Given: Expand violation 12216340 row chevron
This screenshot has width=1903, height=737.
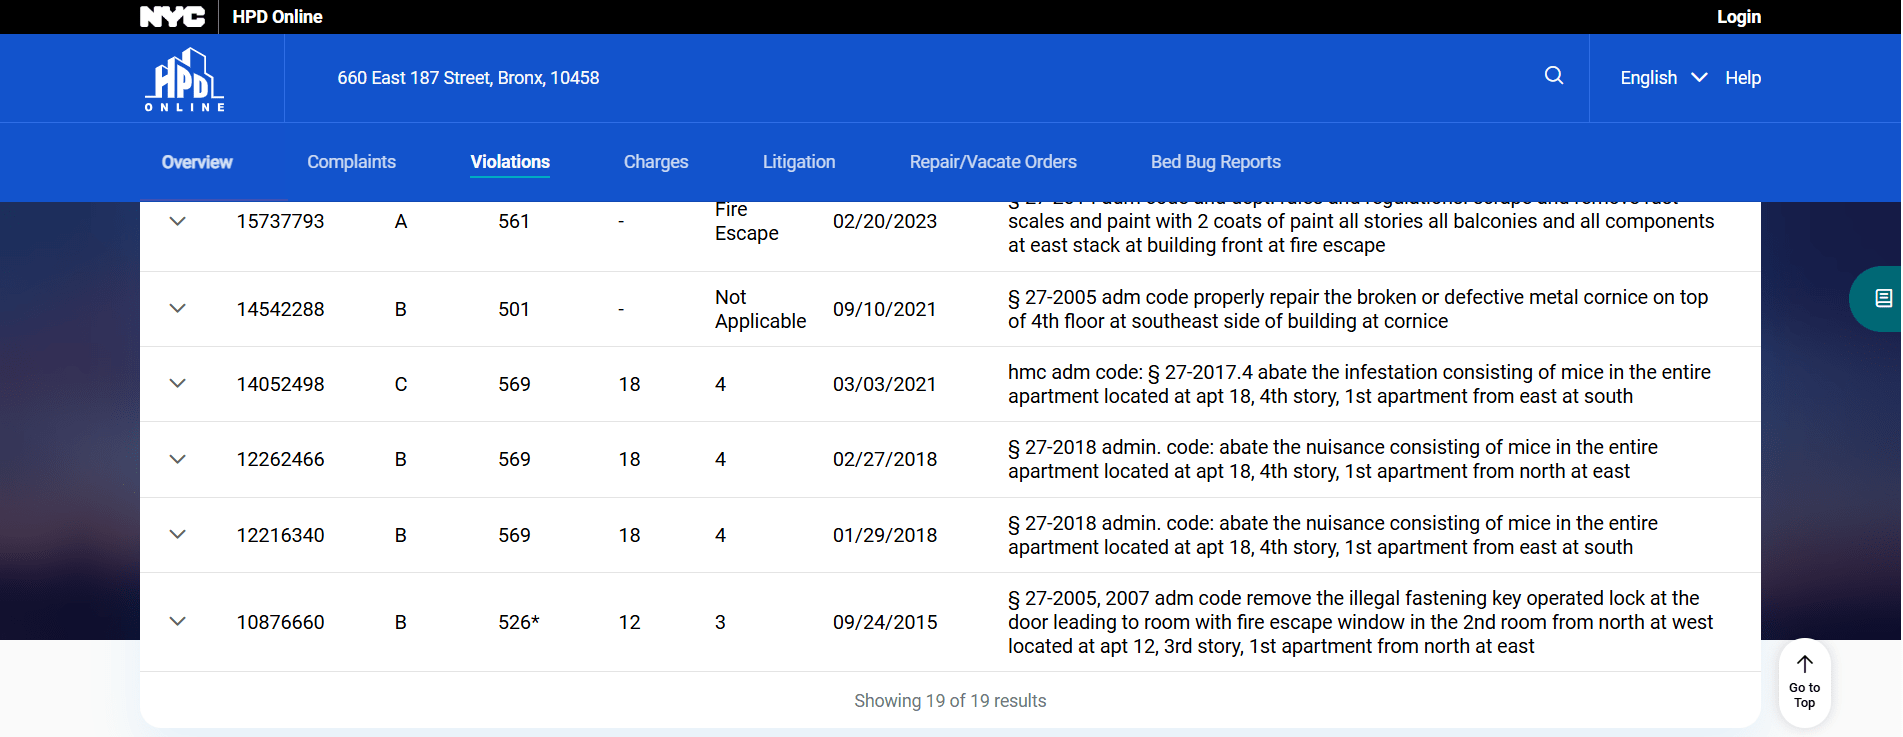Looking at the screenshot, I should [178, 534].
